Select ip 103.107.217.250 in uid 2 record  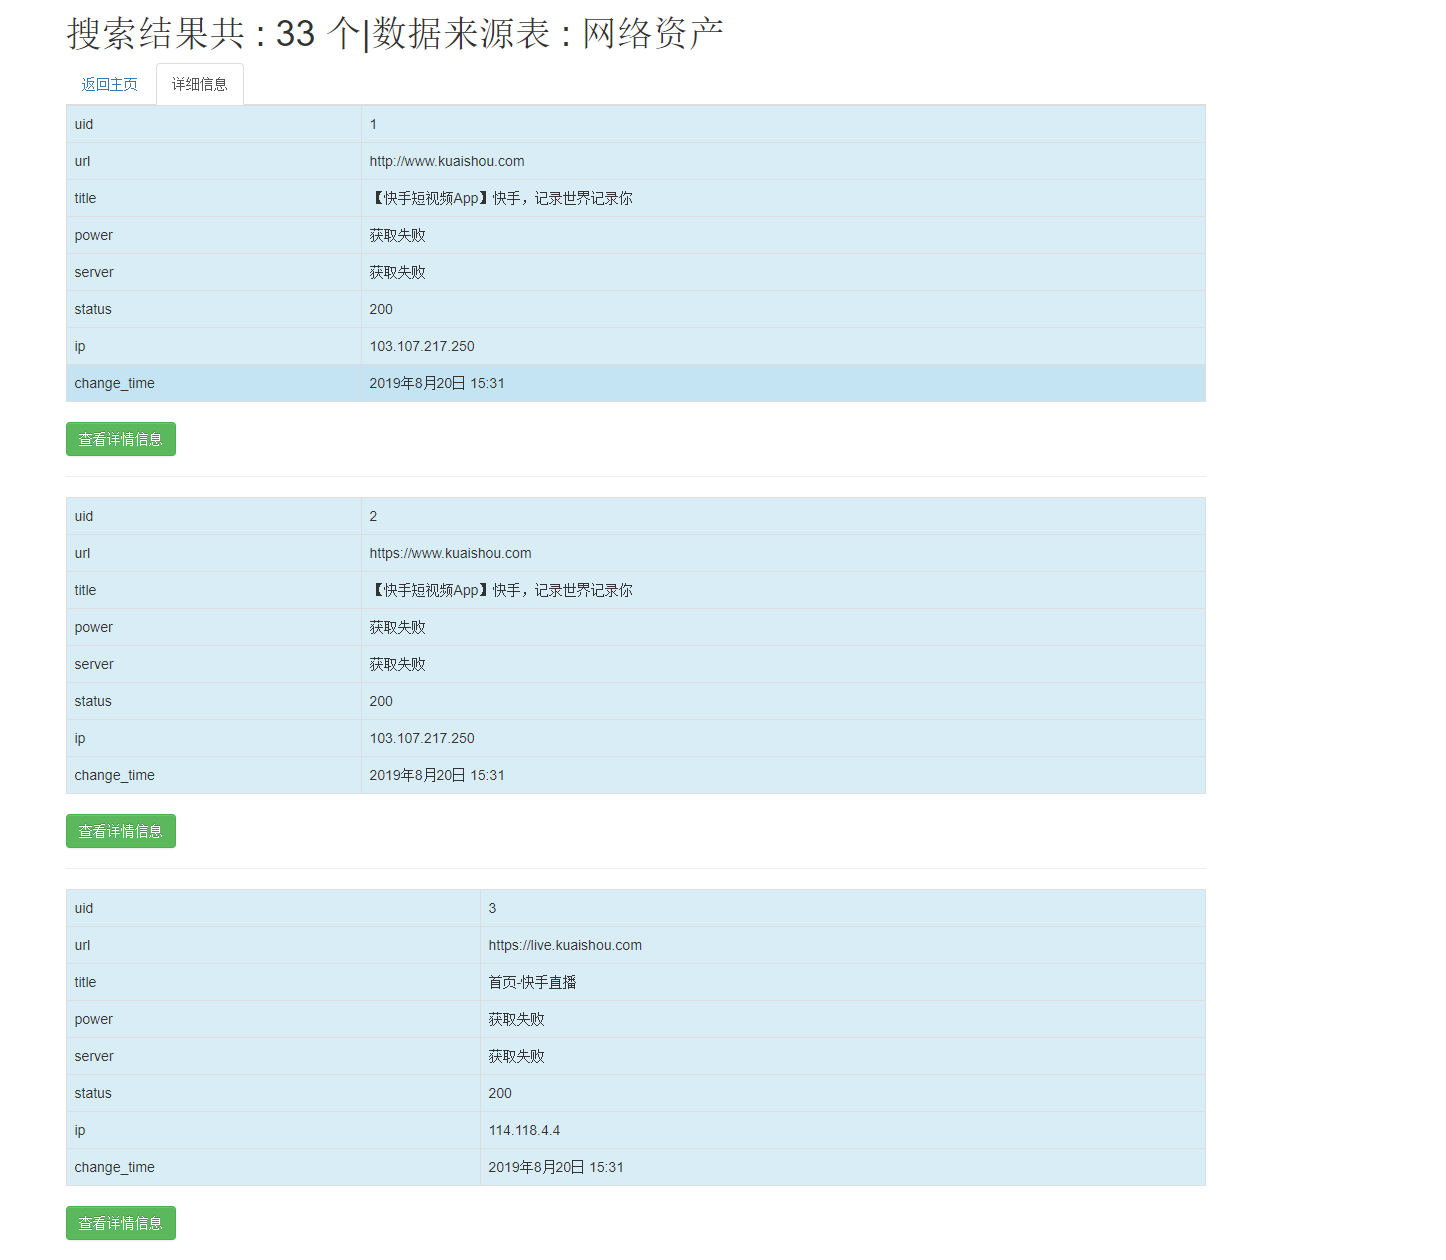coord(422,738)
